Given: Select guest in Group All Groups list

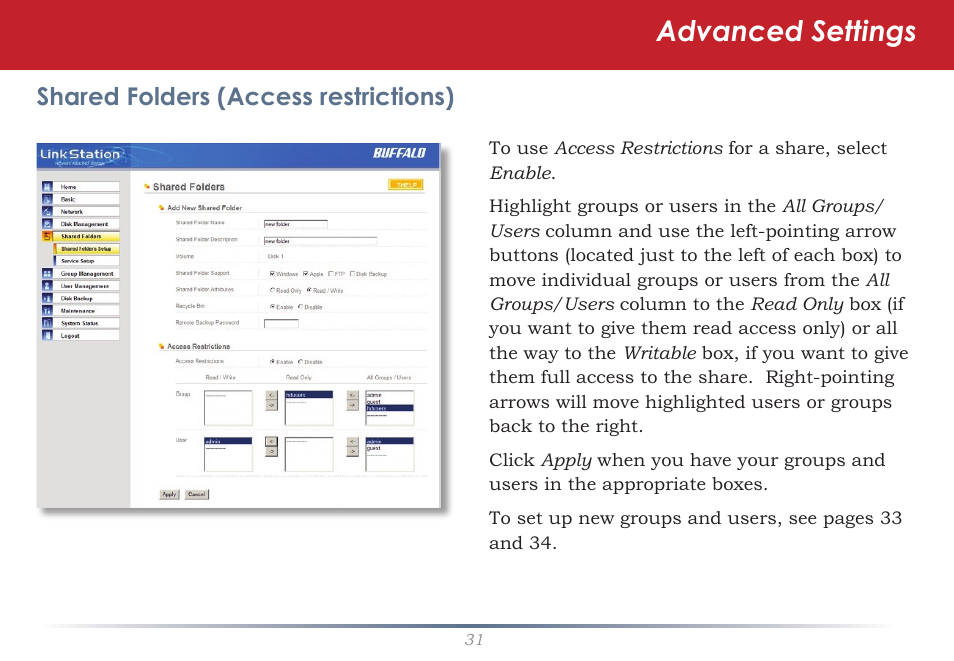Looking at the screenshot, I should (x=390, y=402).
